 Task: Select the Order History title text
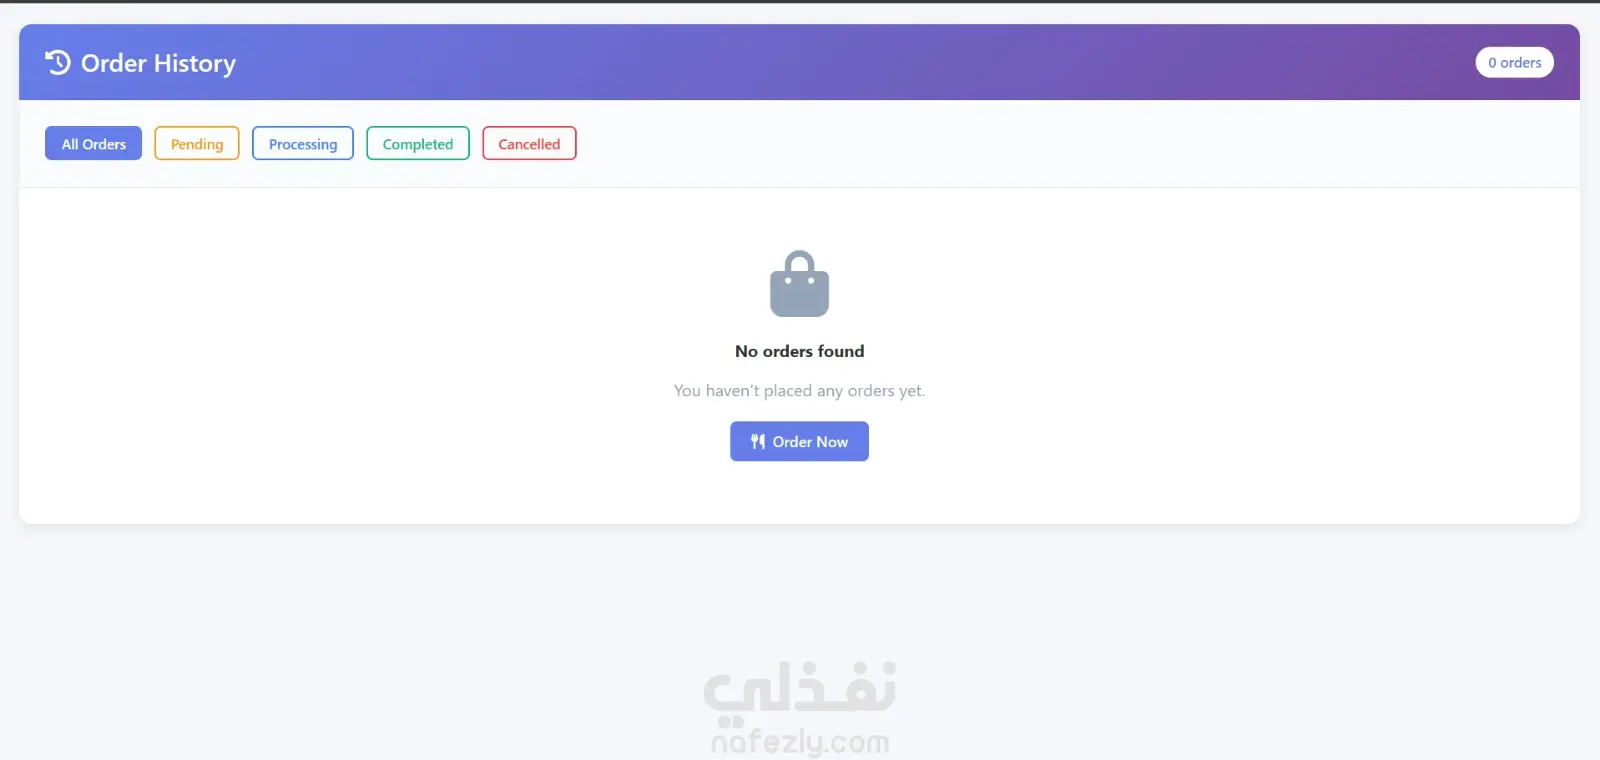coord(158,63)
